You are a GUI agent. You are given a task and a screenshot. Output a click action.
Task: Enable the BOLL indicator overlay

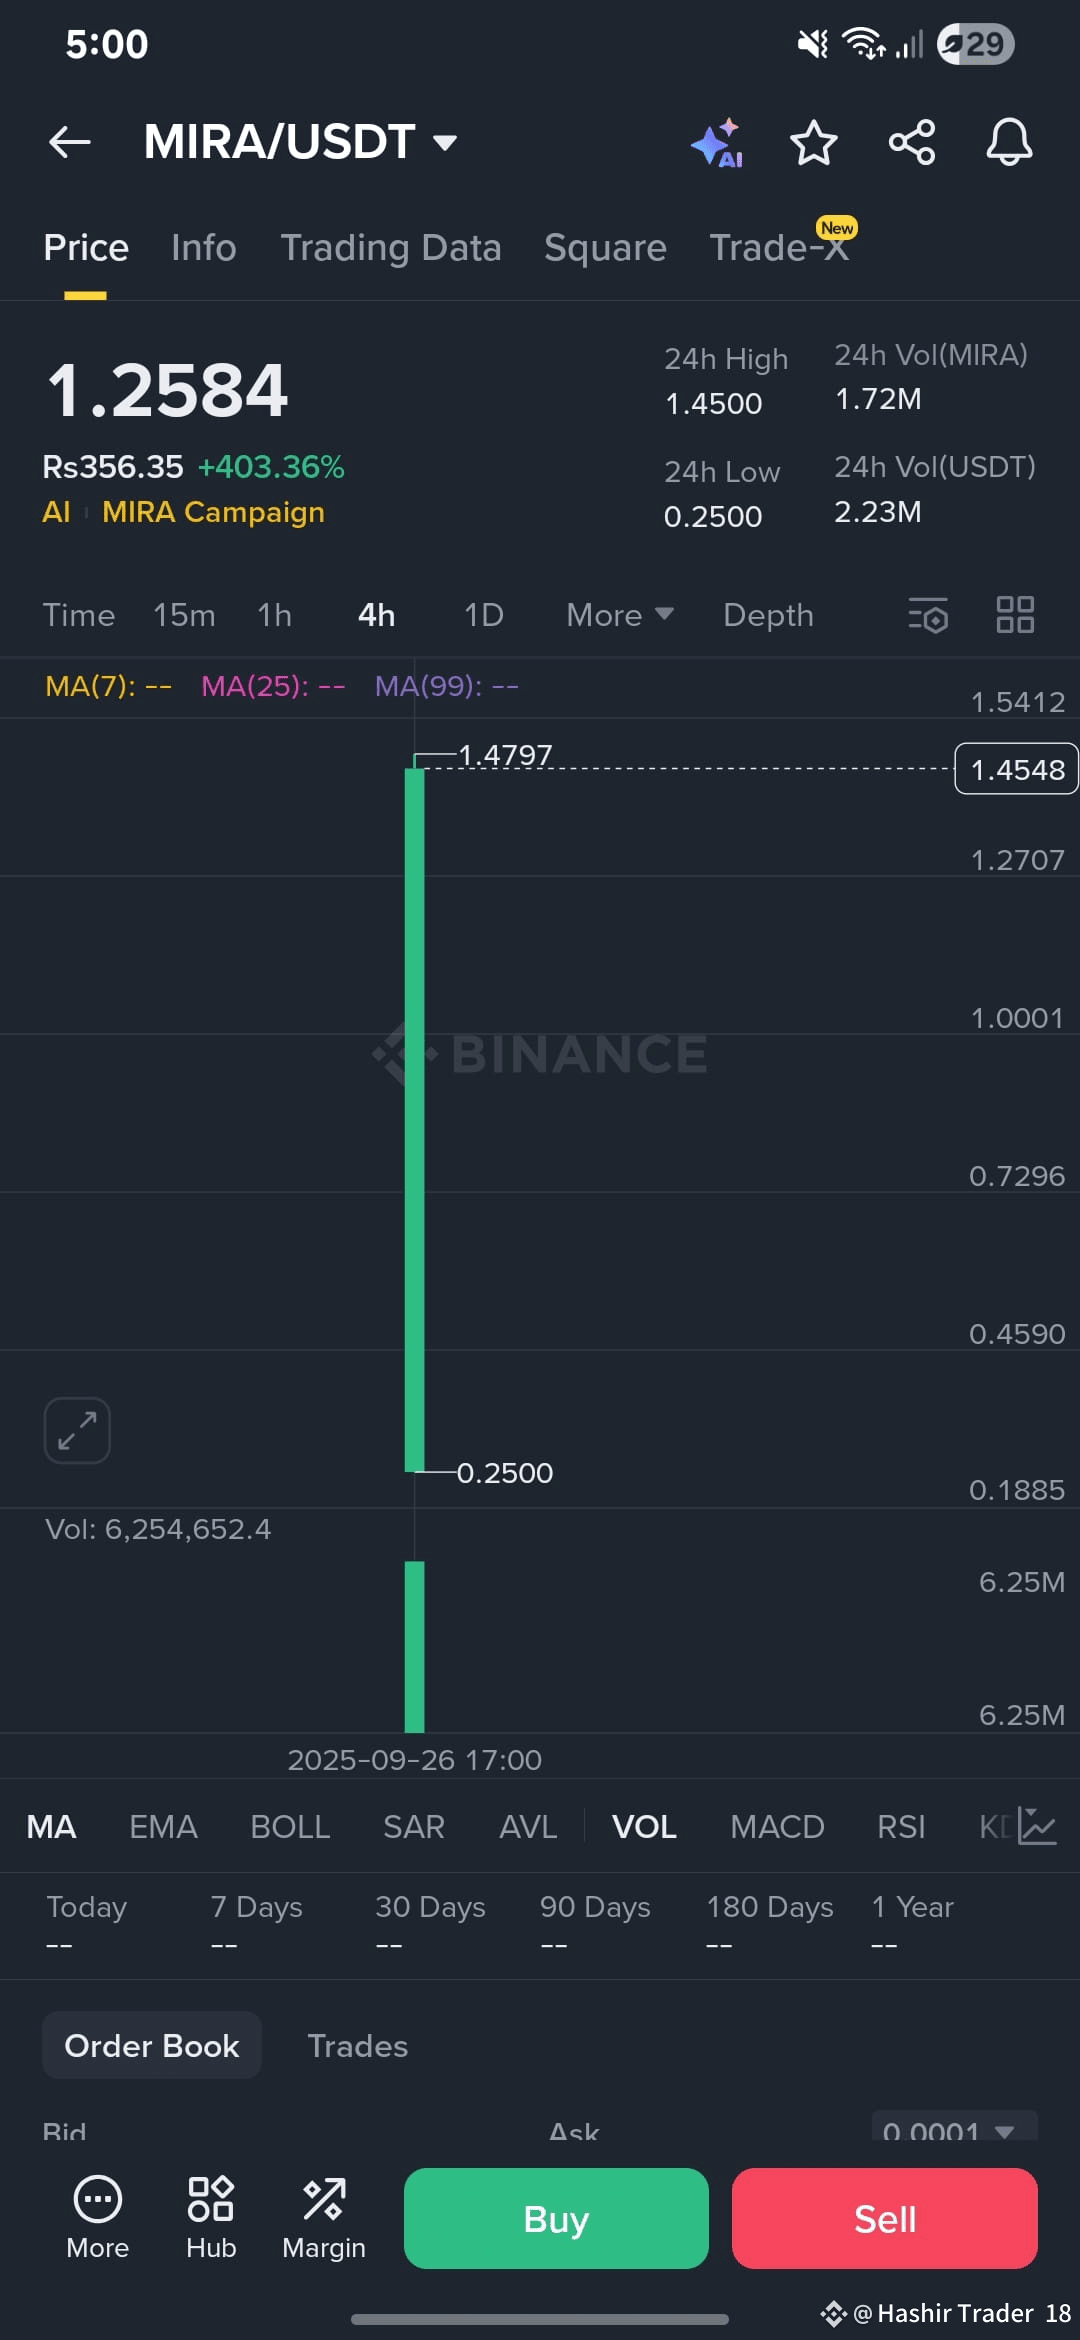click(x=289, y=1826)
